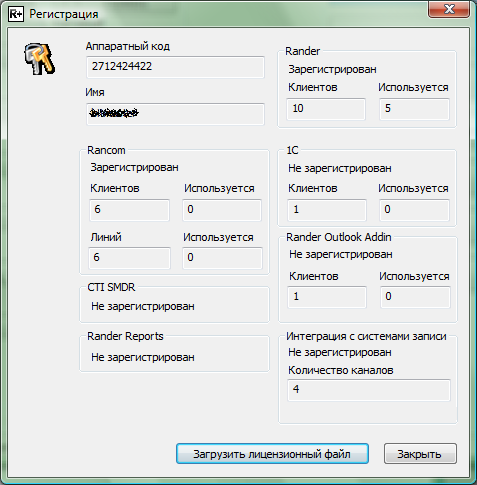
Task: Close the Регистрация window
Action: pos(449,9)
